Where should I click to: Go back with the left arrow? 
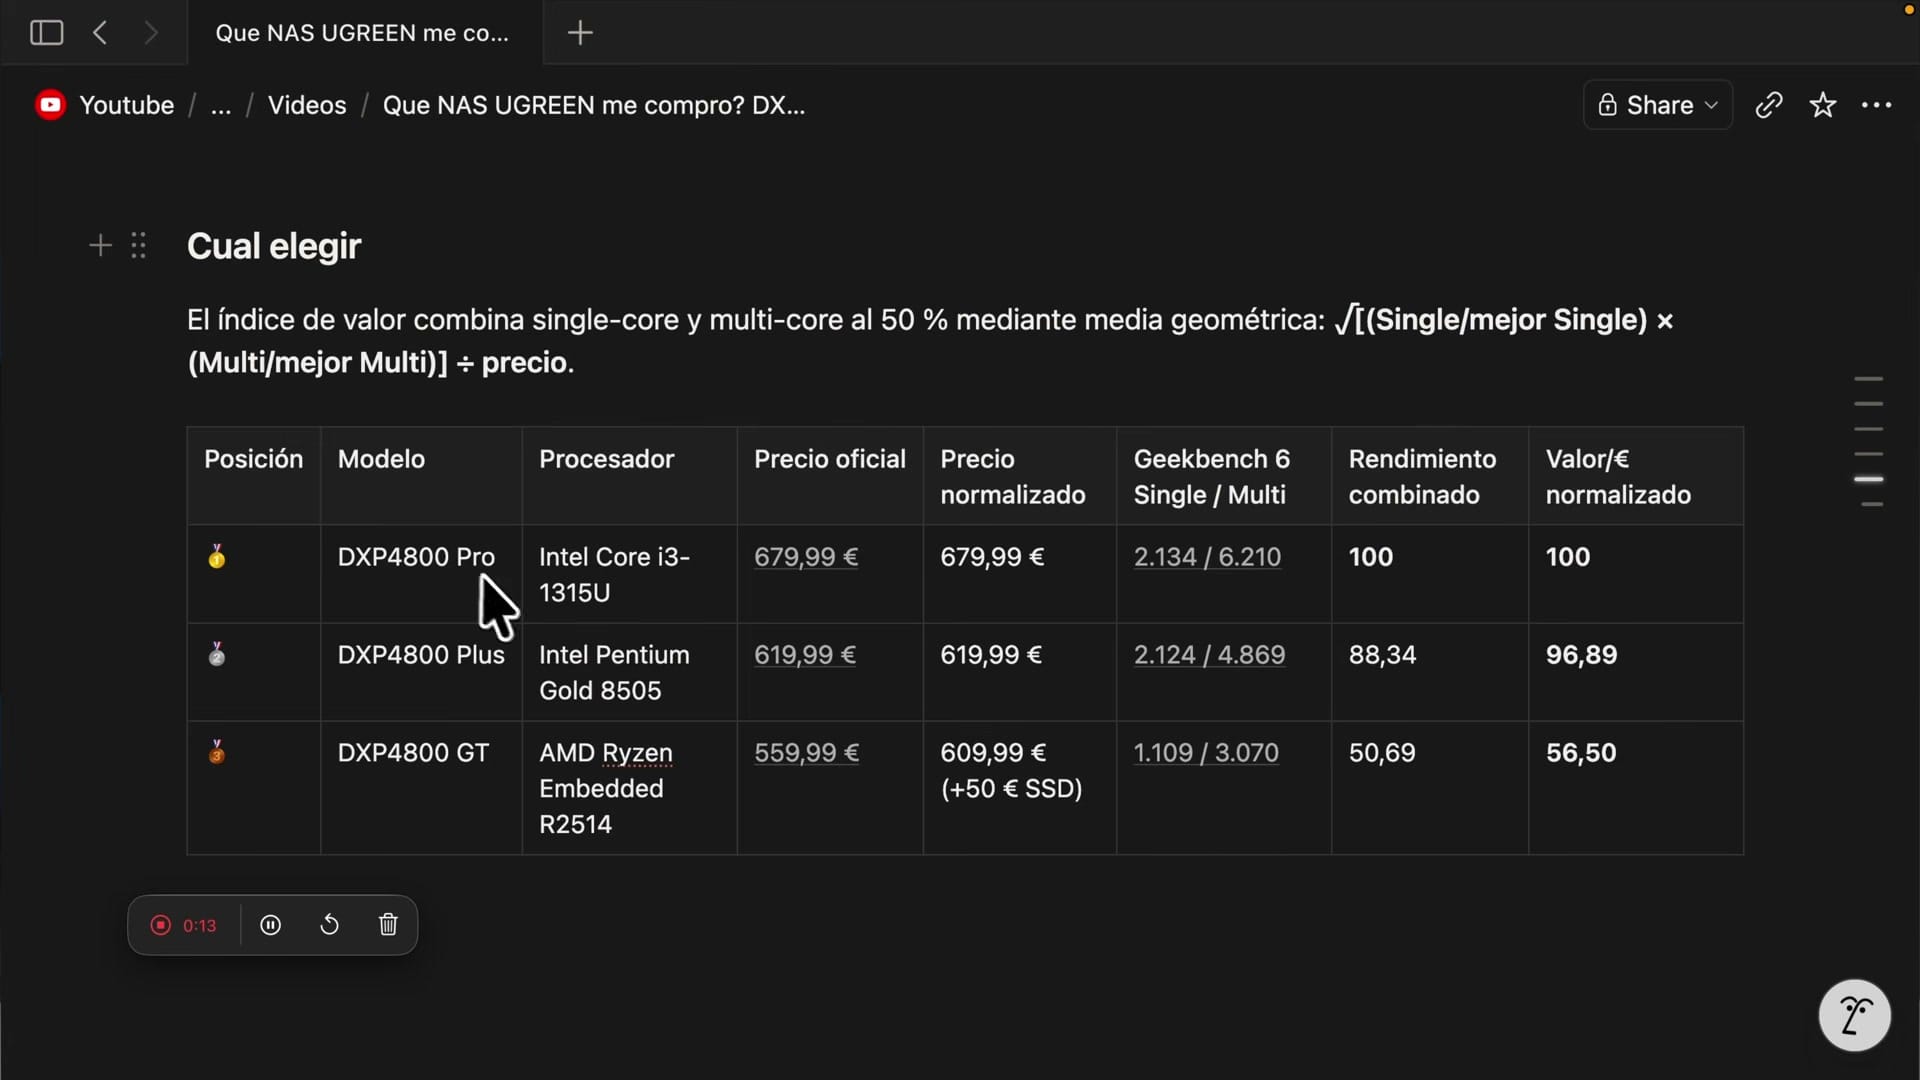coord(100,33)
